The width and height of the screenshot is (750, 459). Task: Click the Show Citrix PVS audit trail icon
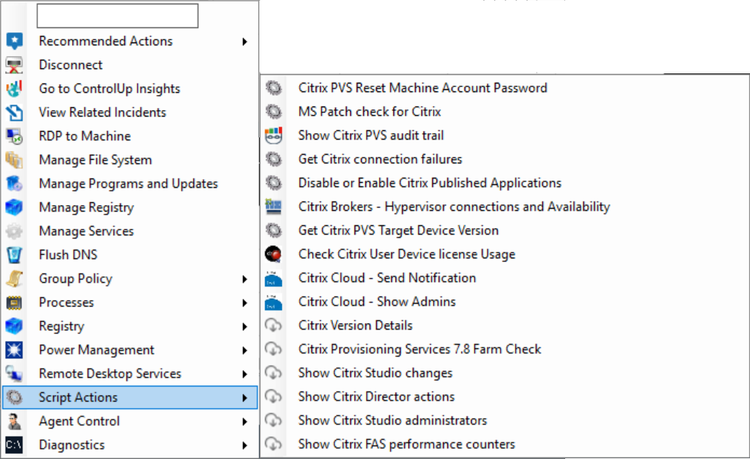(274, 135)
